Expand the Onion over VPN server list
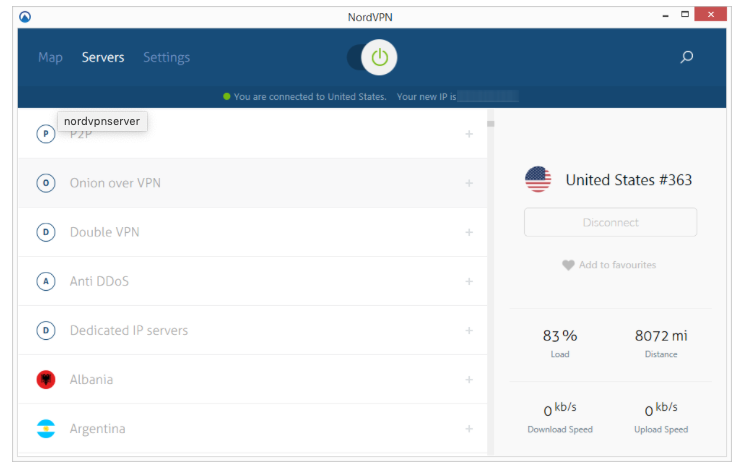This screenshot has height=470, width=741. [469, 183]
